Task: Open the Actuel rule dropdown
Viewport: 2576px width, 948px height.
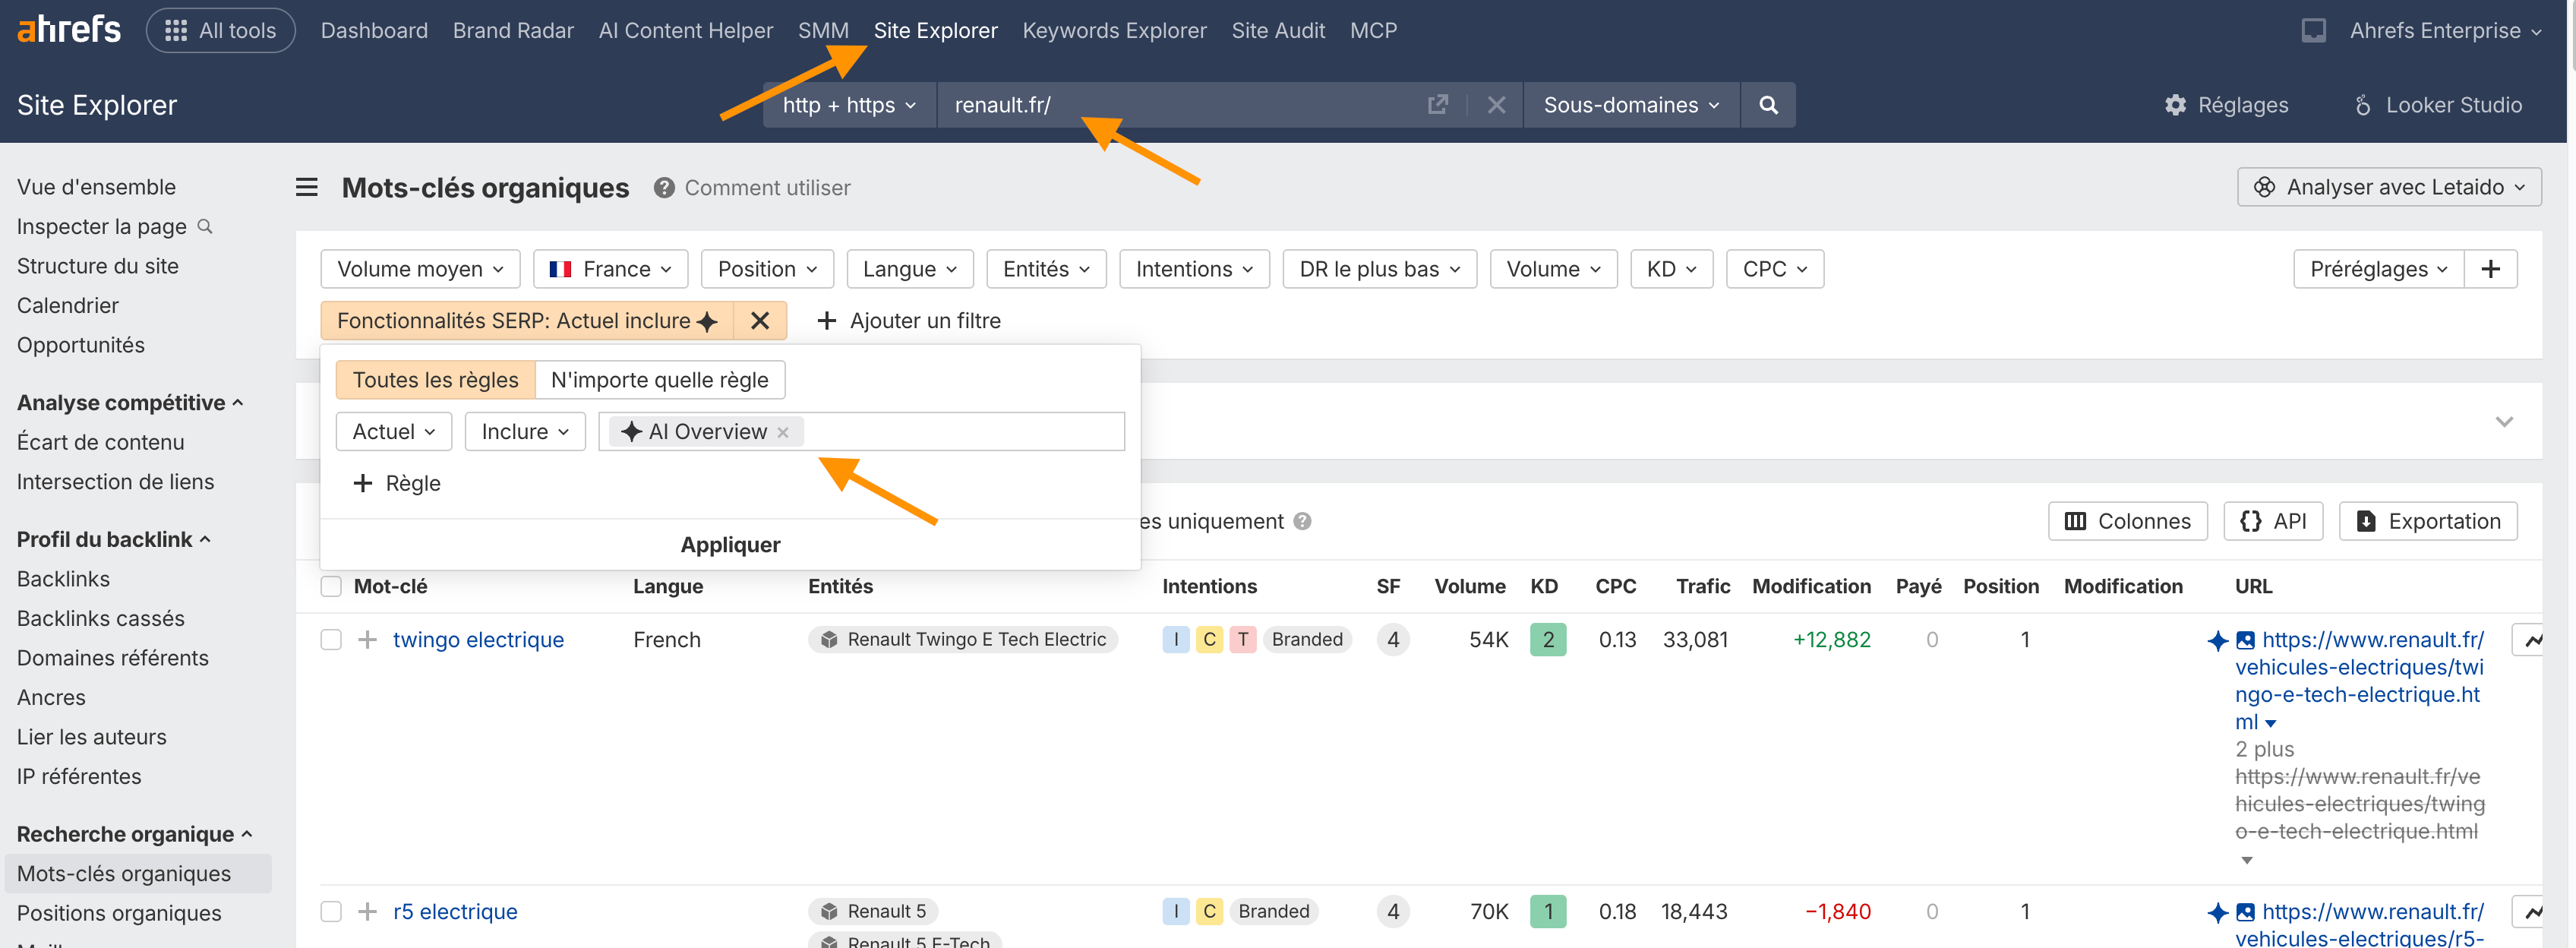Action: 394,432
